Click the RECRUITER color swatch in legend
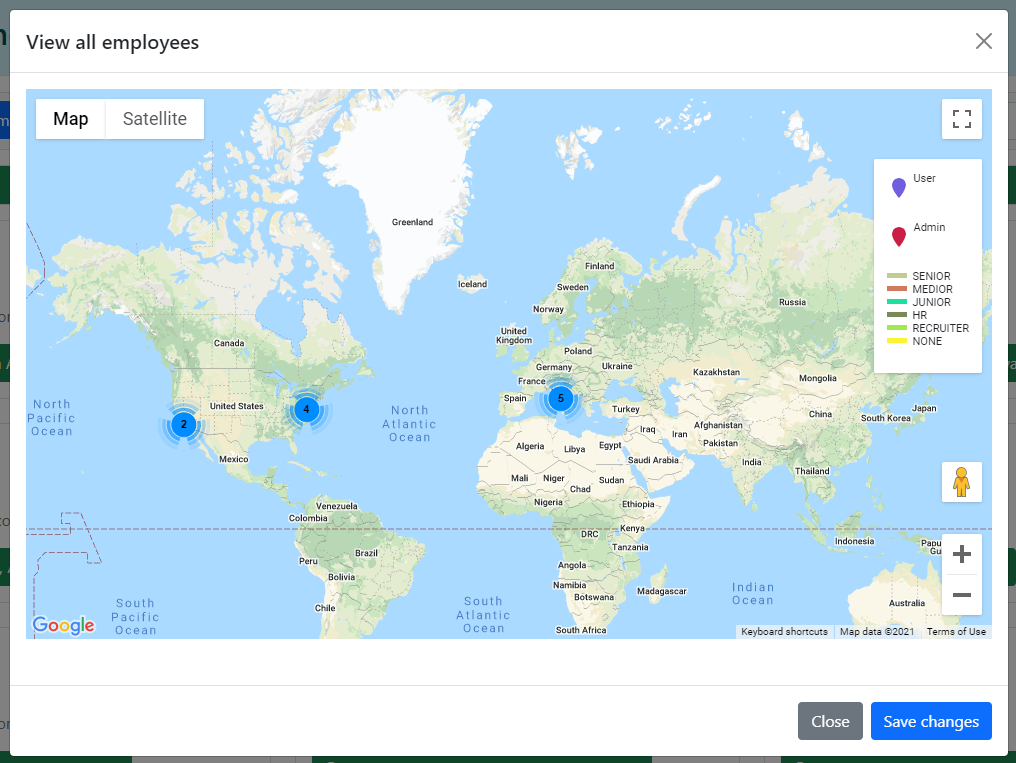The image size is (1016, 763). (x=897, y=328)
